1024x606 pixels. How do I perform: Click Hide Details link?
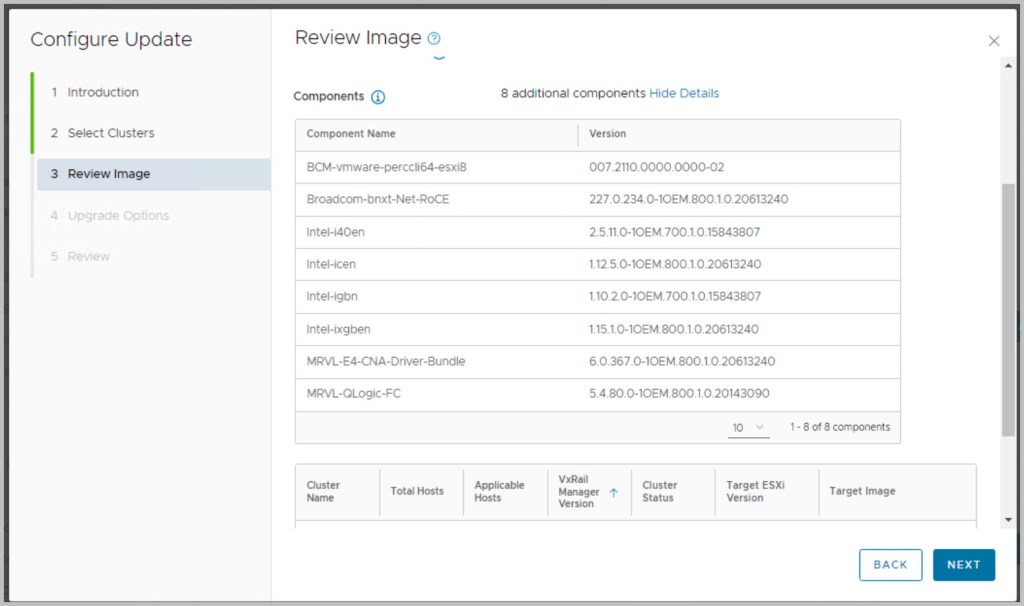[684, 93]
